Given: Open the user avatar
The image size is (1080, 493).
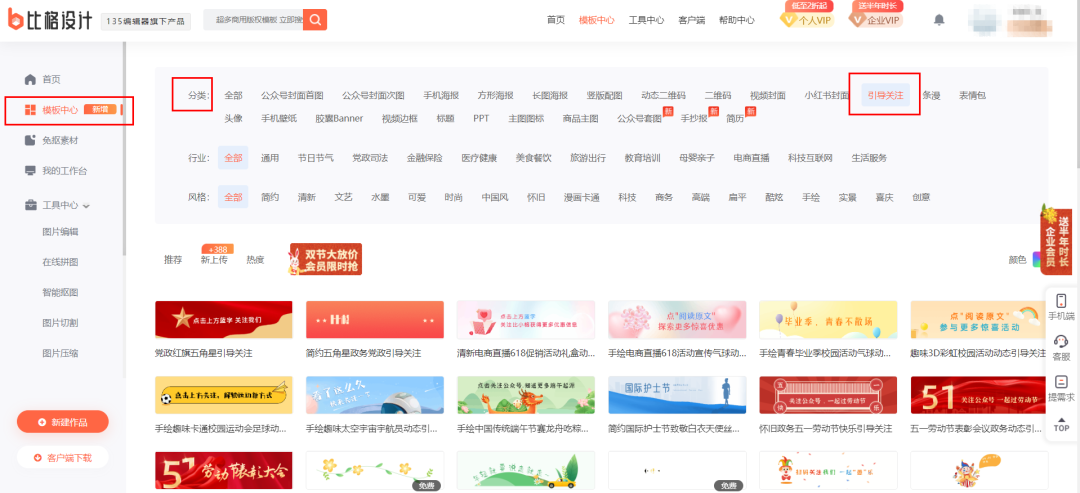Looking at the screenshot, I should tap(984, 21).
